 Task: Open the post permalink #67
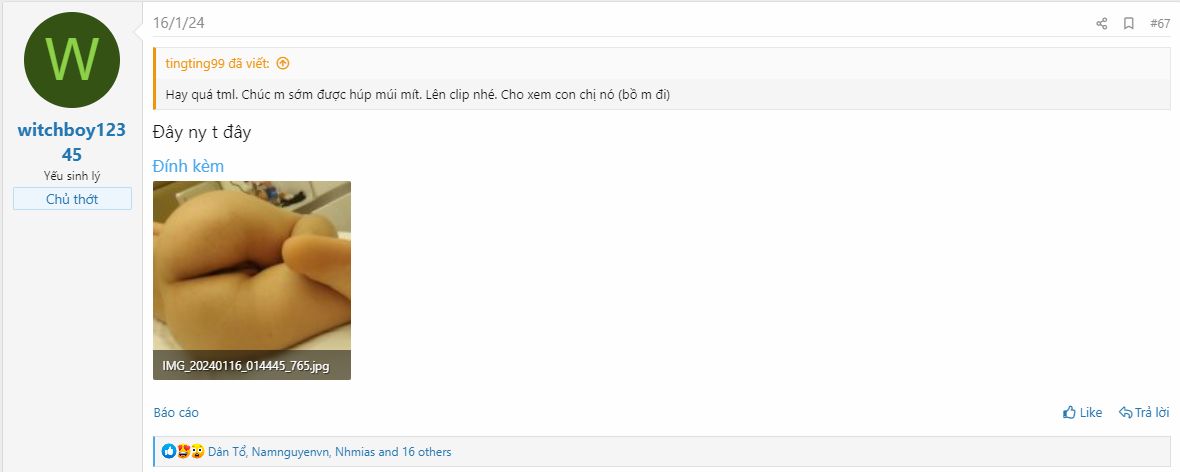tap(1160, 24)
